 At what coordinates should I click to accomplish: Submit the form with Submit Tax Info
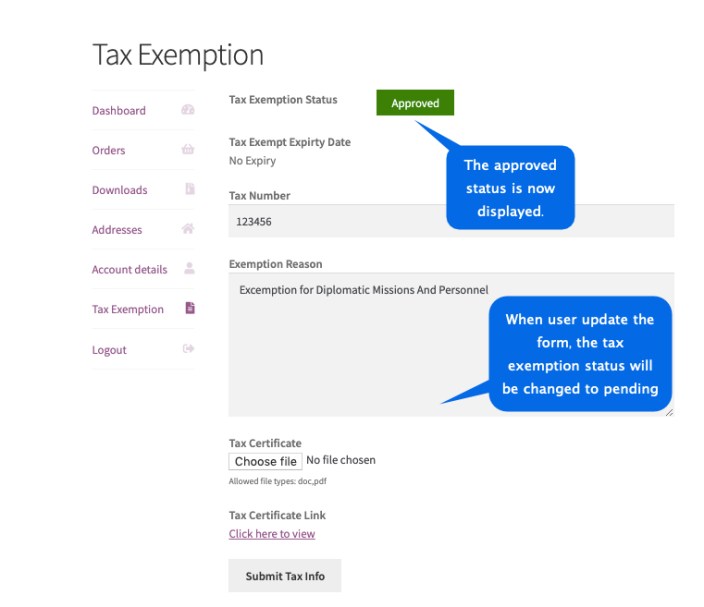pyautogui.click(x=285, y=576)
